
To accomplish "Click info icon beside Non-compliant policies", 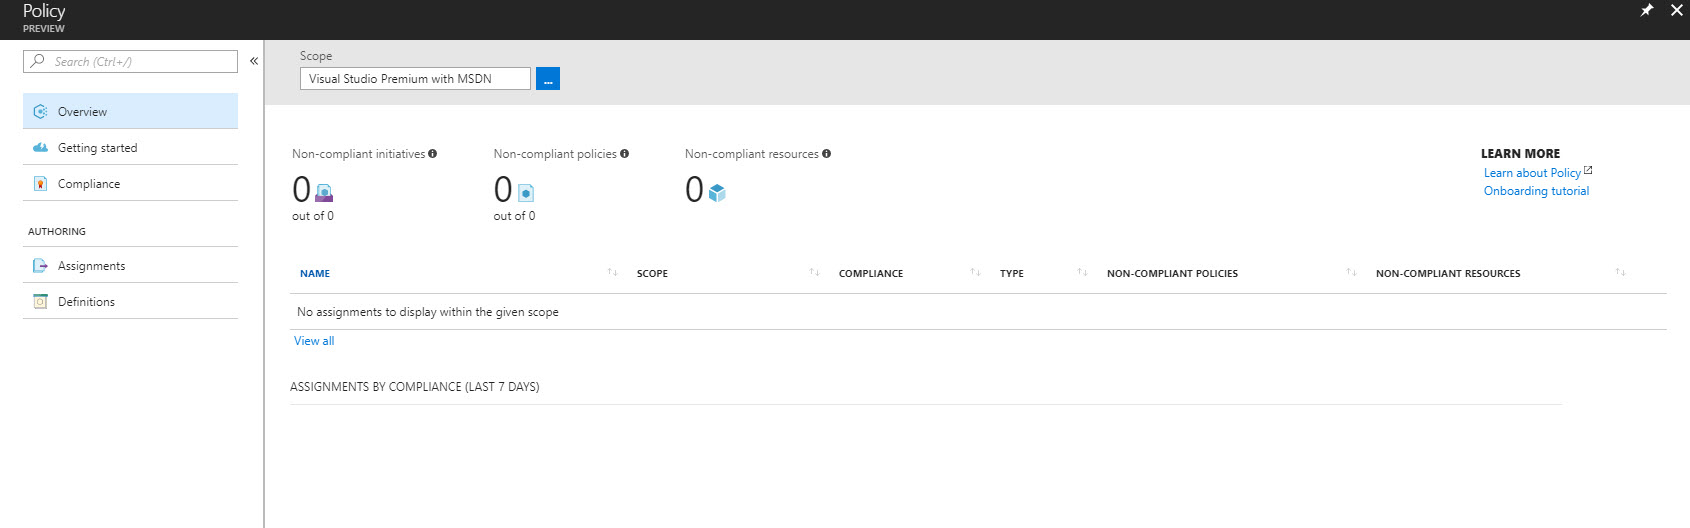I will tap(624, 154).
